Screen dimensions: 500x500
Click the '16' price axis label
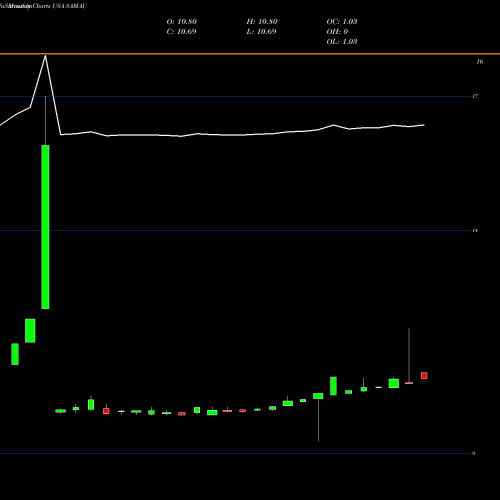point(480,62)
